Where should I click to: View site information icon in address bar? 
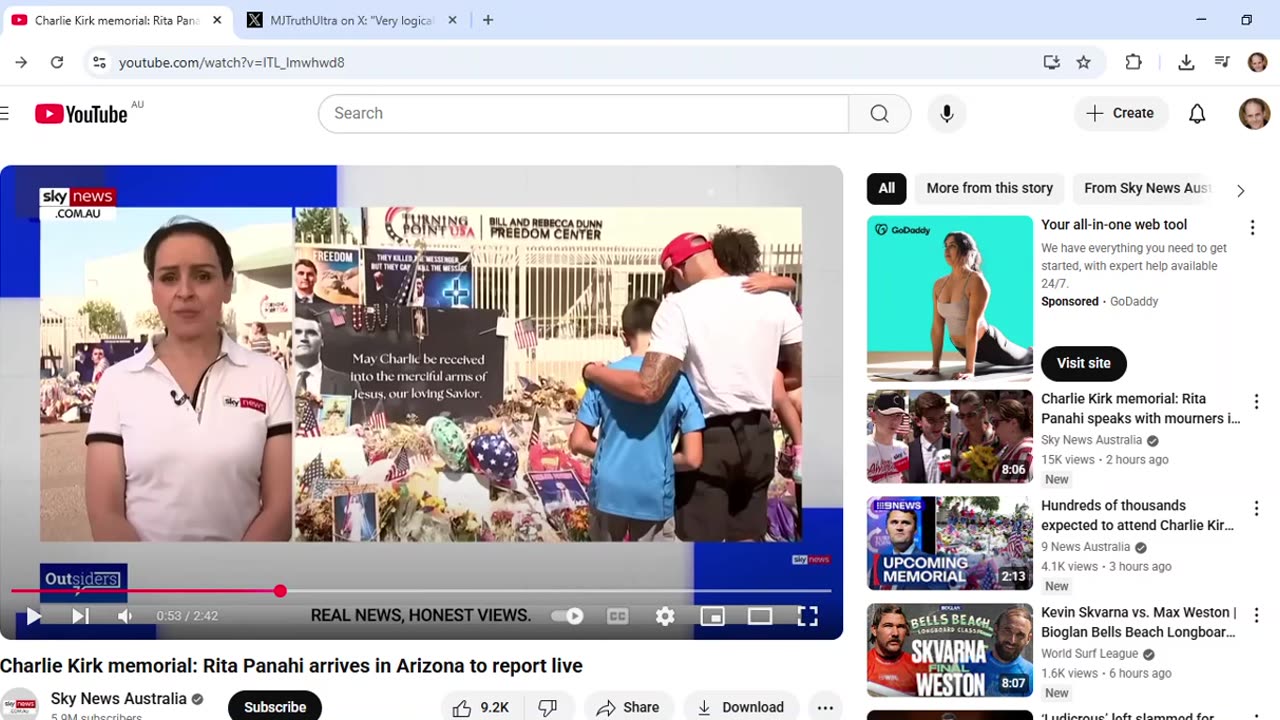click(99, 62)
